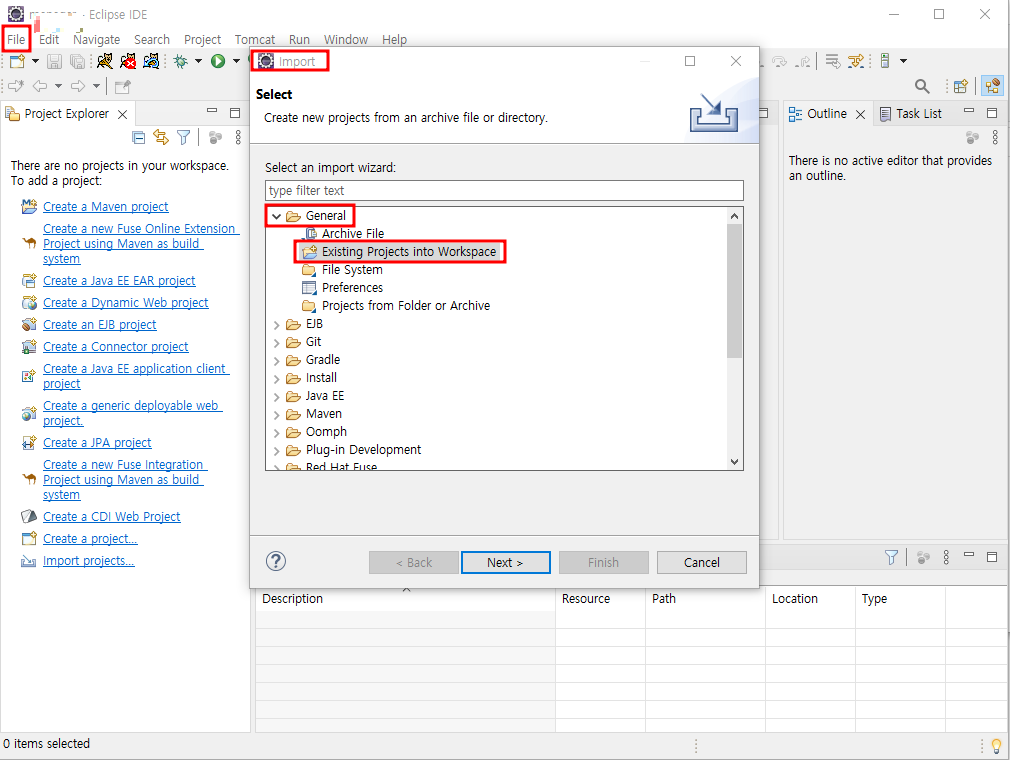Click the Pin Editor toolbar icon
The height and width of the screenshot is (760, 1010).
122,86
